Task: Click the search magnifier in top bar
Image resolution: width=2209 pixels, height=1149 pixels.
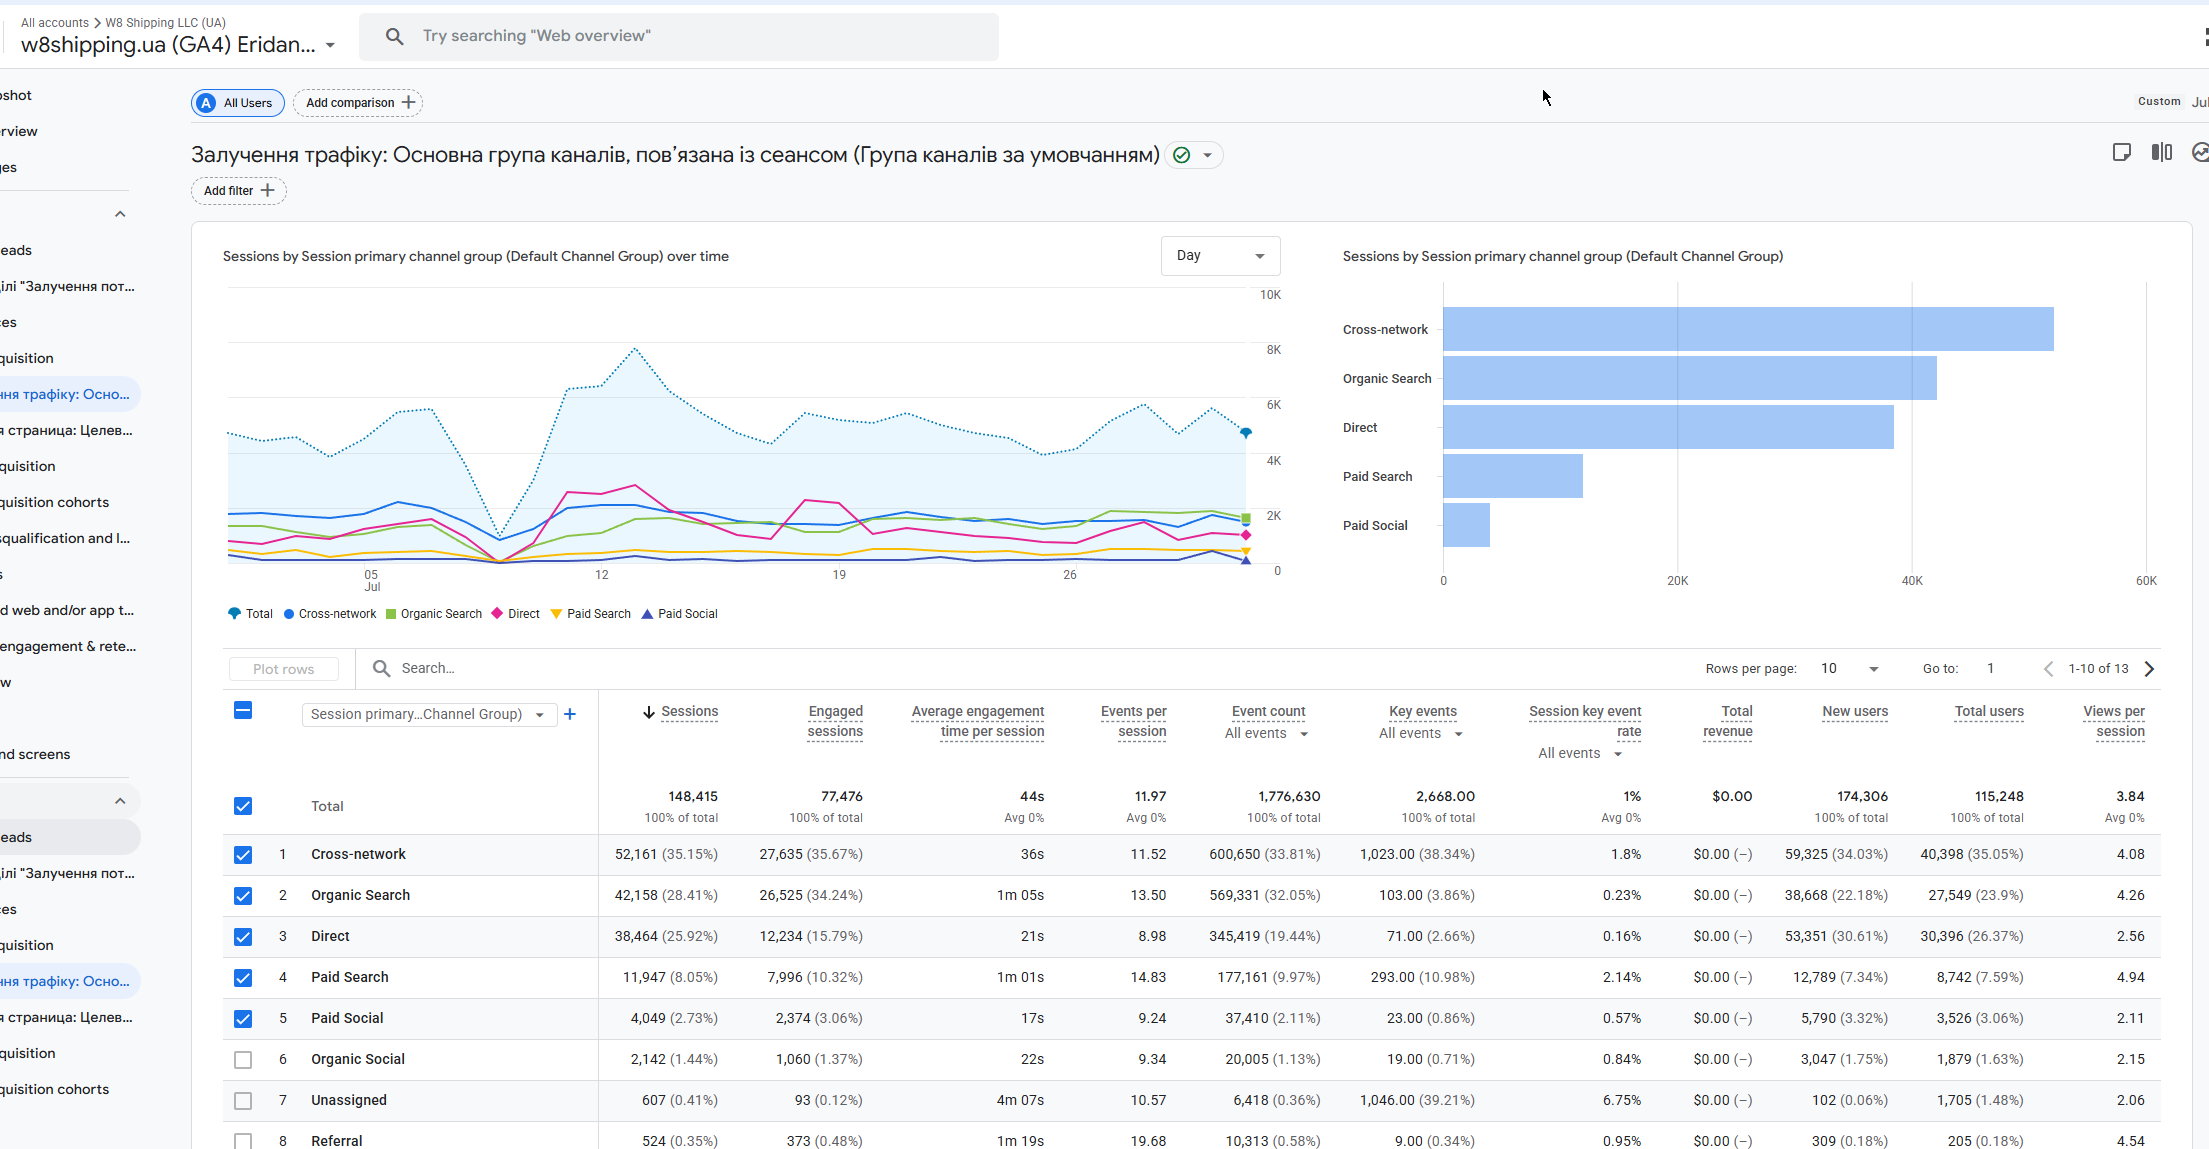Action: click(x=395, y=36)
